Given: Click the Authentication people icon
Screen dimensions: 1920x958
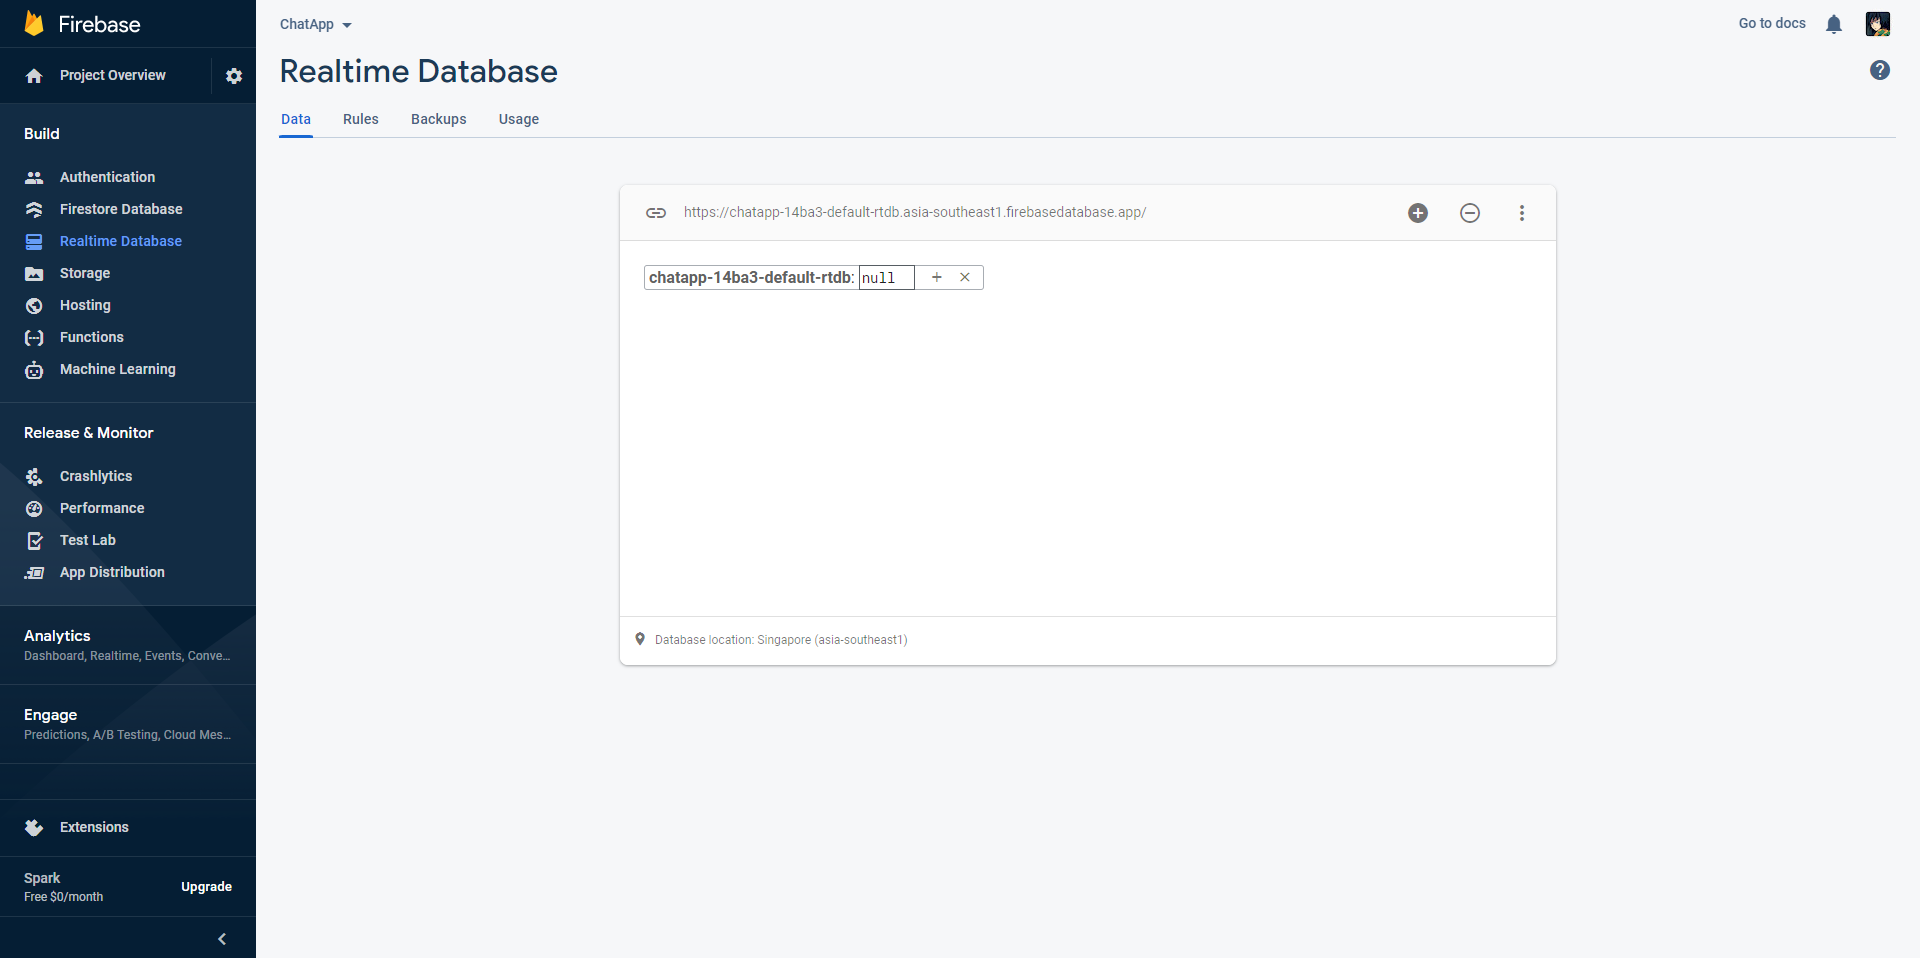Looking at the screenshot, I should point(34,177).
